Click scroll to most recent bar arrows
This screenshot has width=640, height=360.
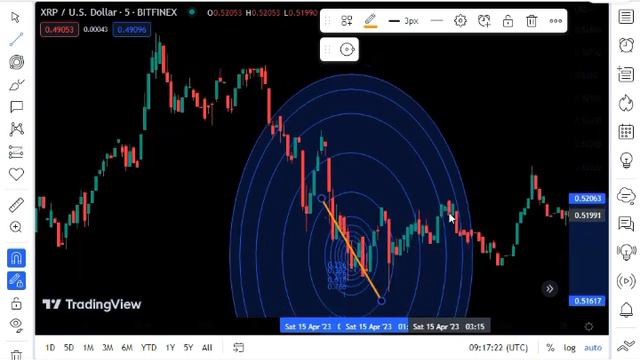tap(549, 289)
